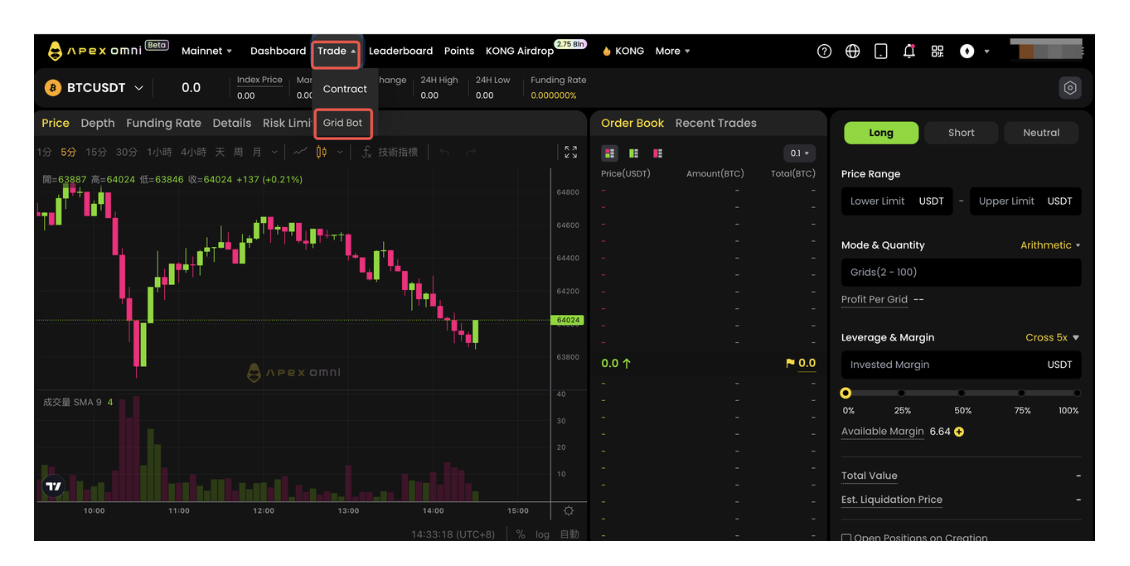Select the Short direction
Viewport: 1130px width, 566px height.
[961, 133]
